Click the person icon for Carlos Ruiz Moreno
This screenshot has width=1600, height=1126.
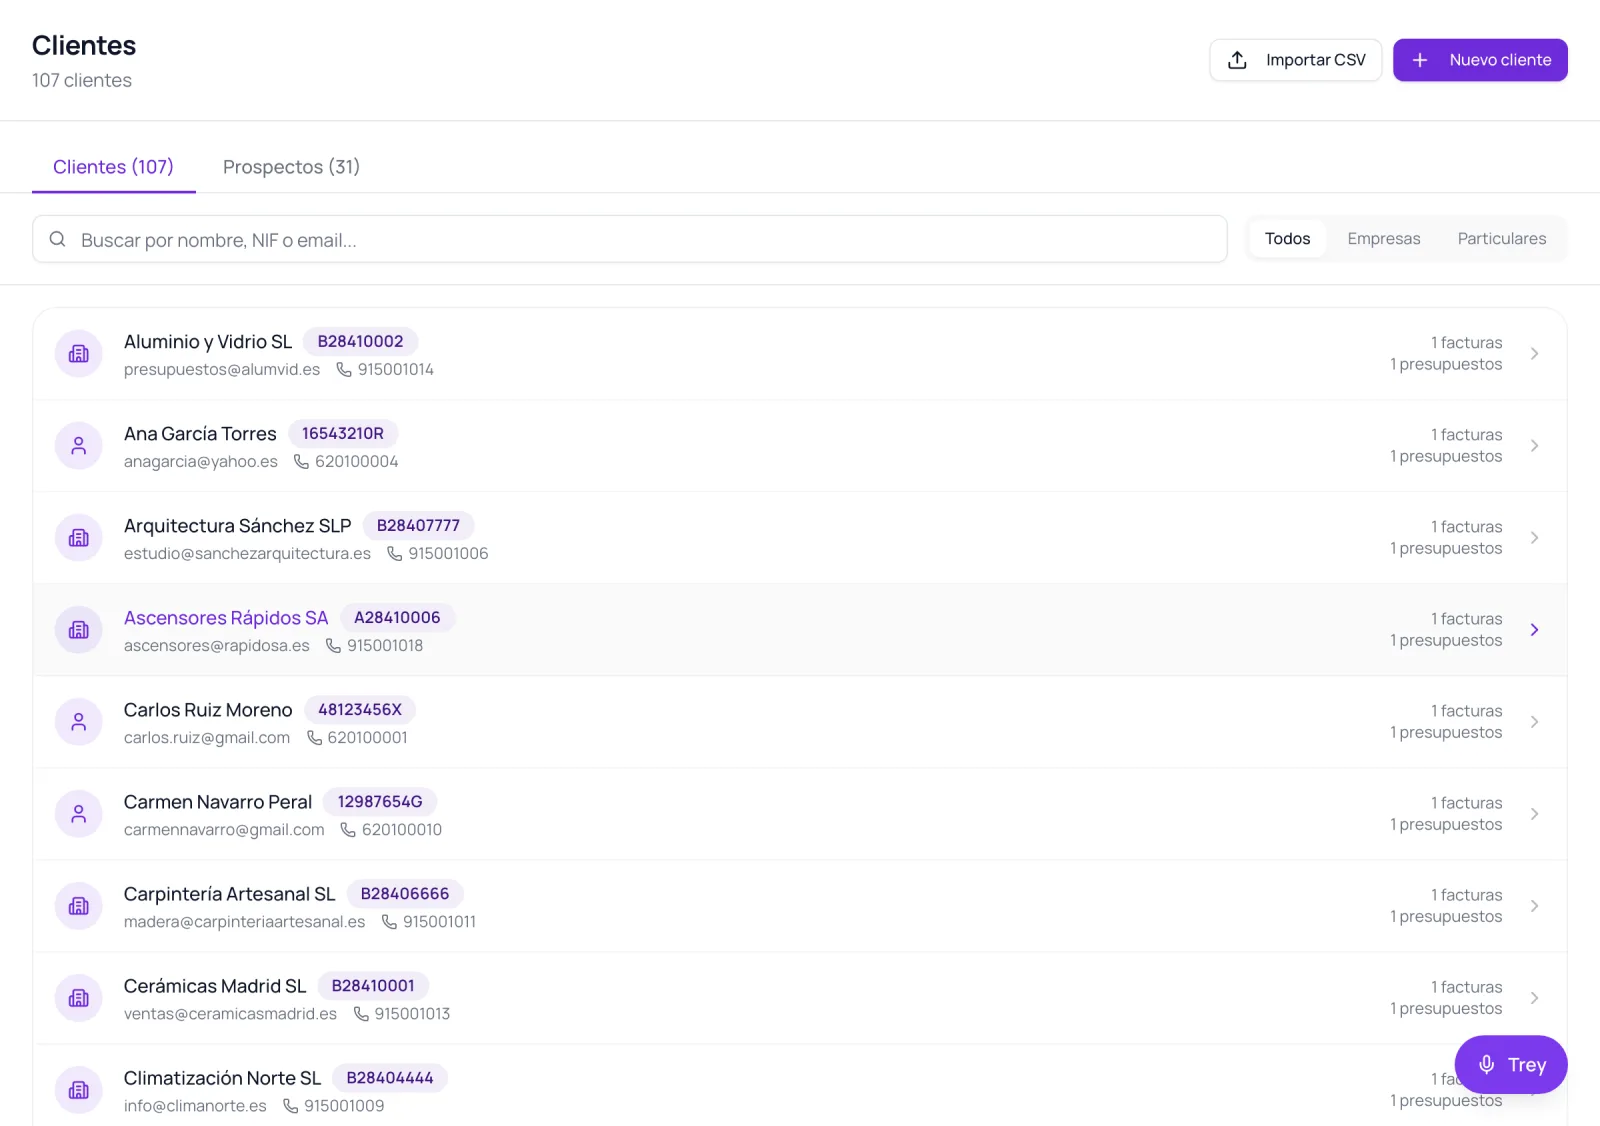(79, 722)
